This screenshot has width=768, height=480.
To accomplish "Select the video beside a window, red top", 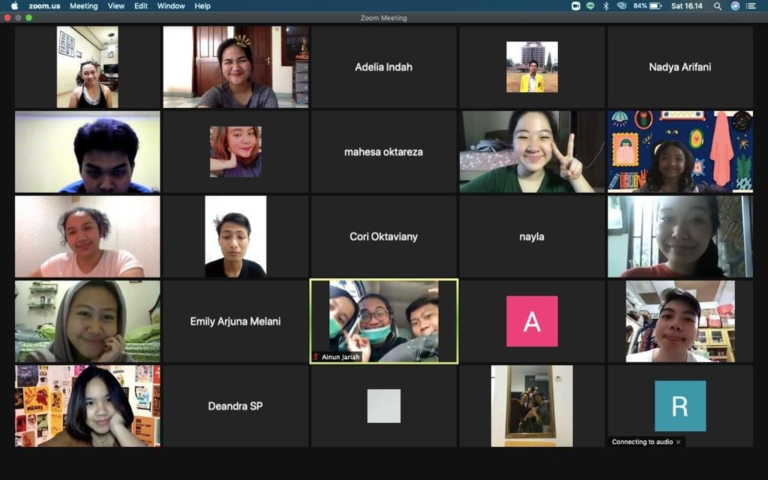I will click(680, 237).
